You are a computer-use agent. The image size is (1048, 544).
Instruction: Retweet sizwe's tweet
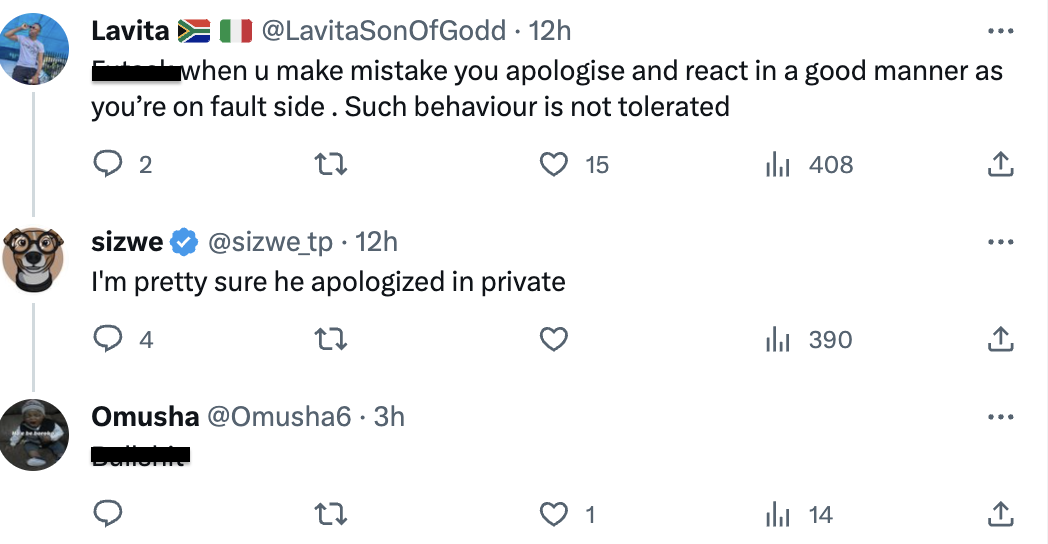click(x=331, y=339)
